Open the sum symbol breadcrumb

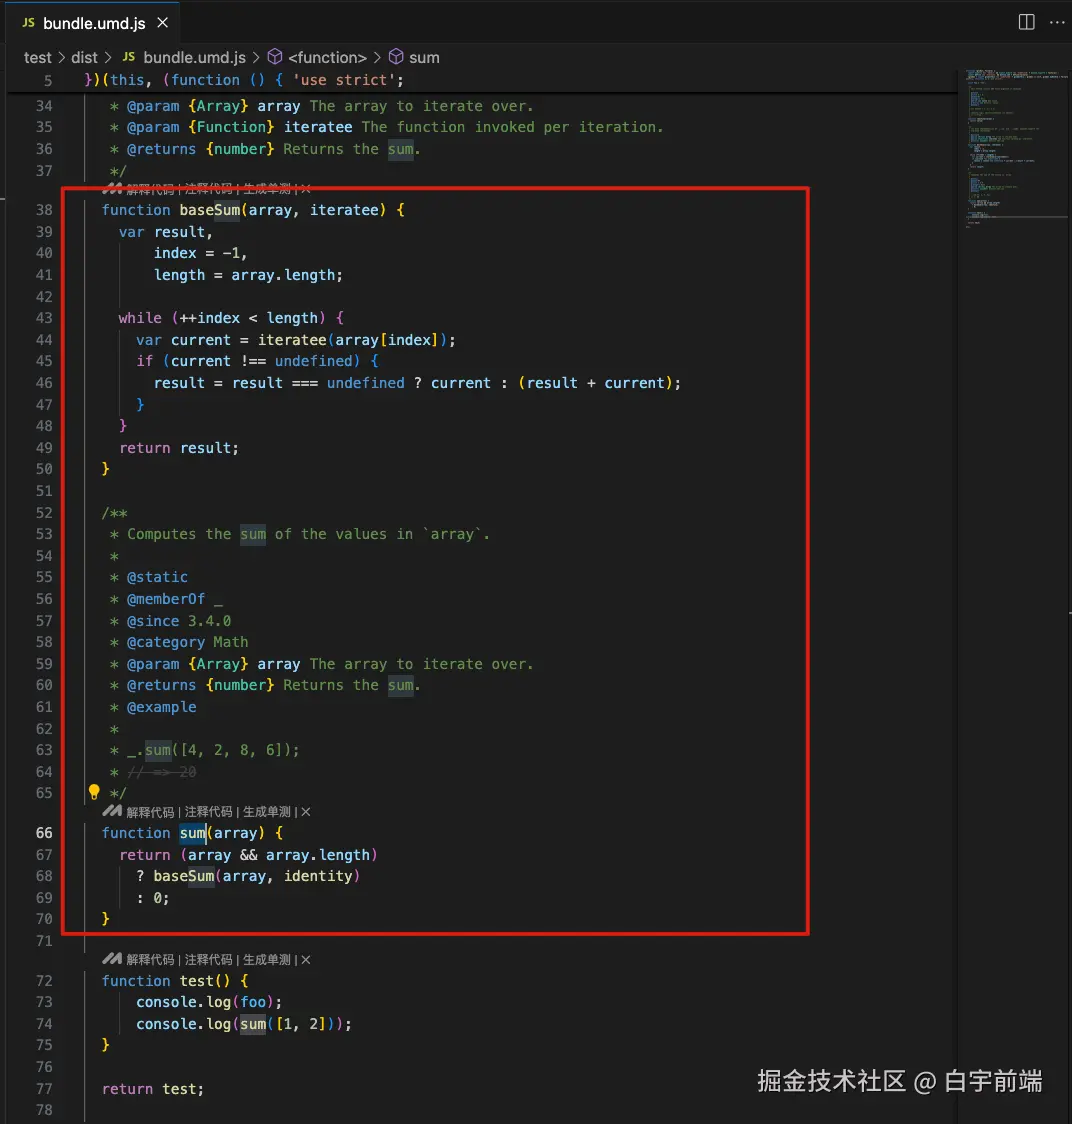click(414, 57)
